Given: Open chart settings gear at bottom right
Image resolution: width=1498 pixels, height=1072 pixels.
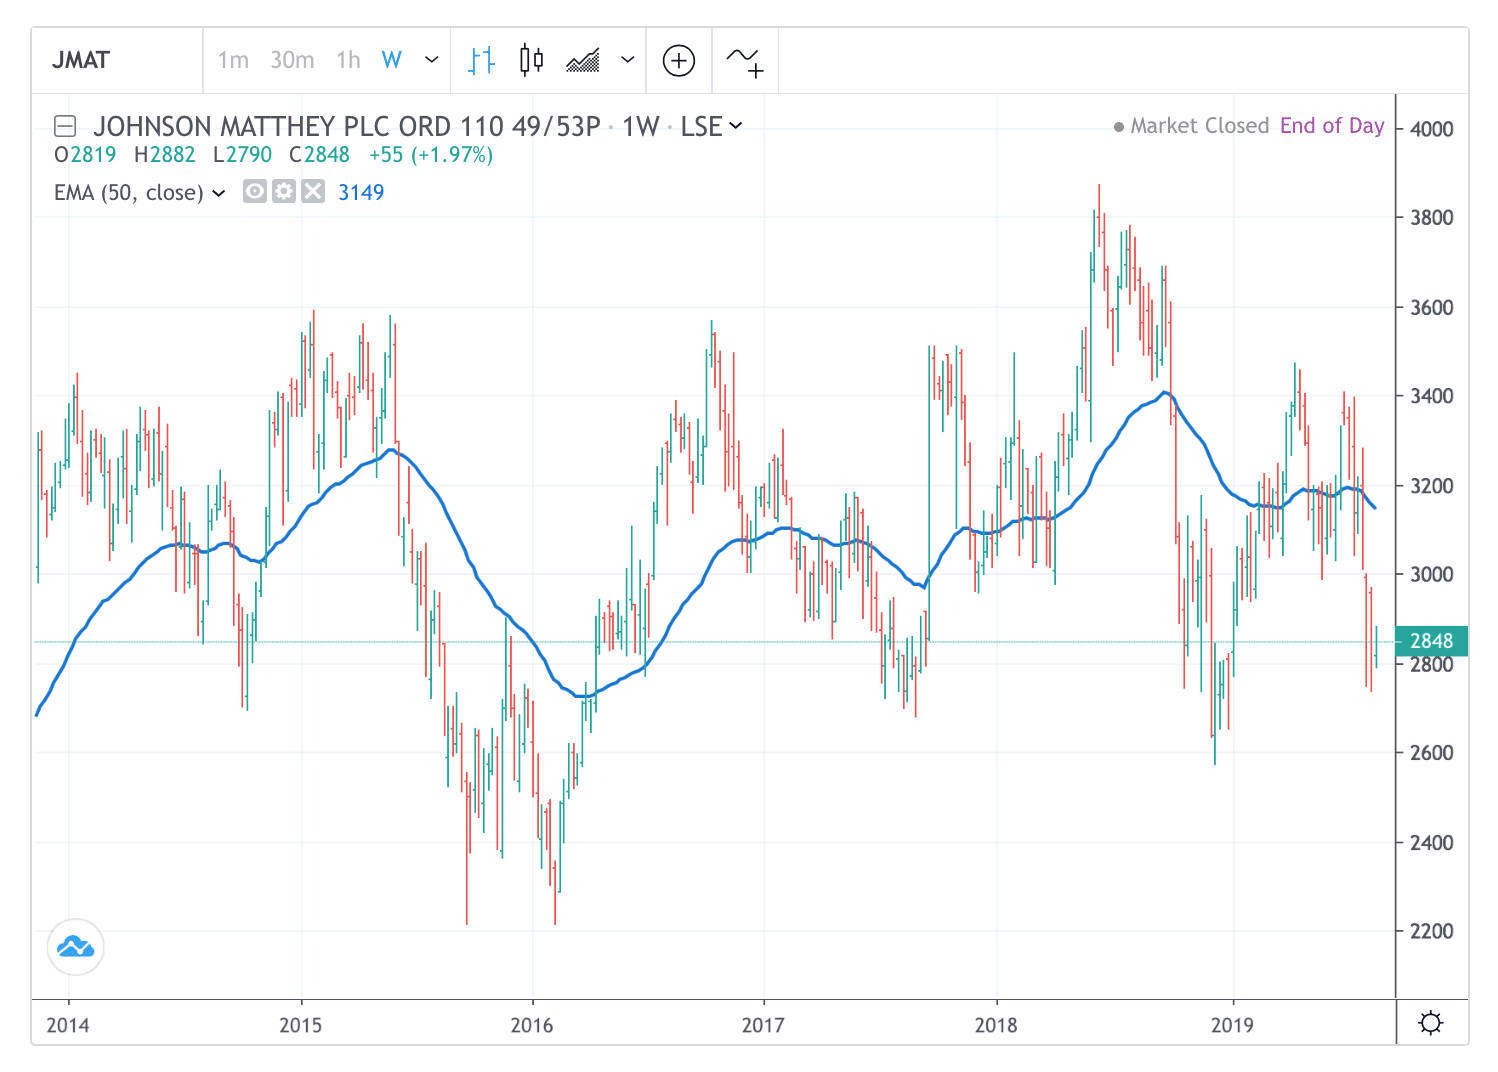Looking at the screenshot, I should click(x=1431, y=1023).
